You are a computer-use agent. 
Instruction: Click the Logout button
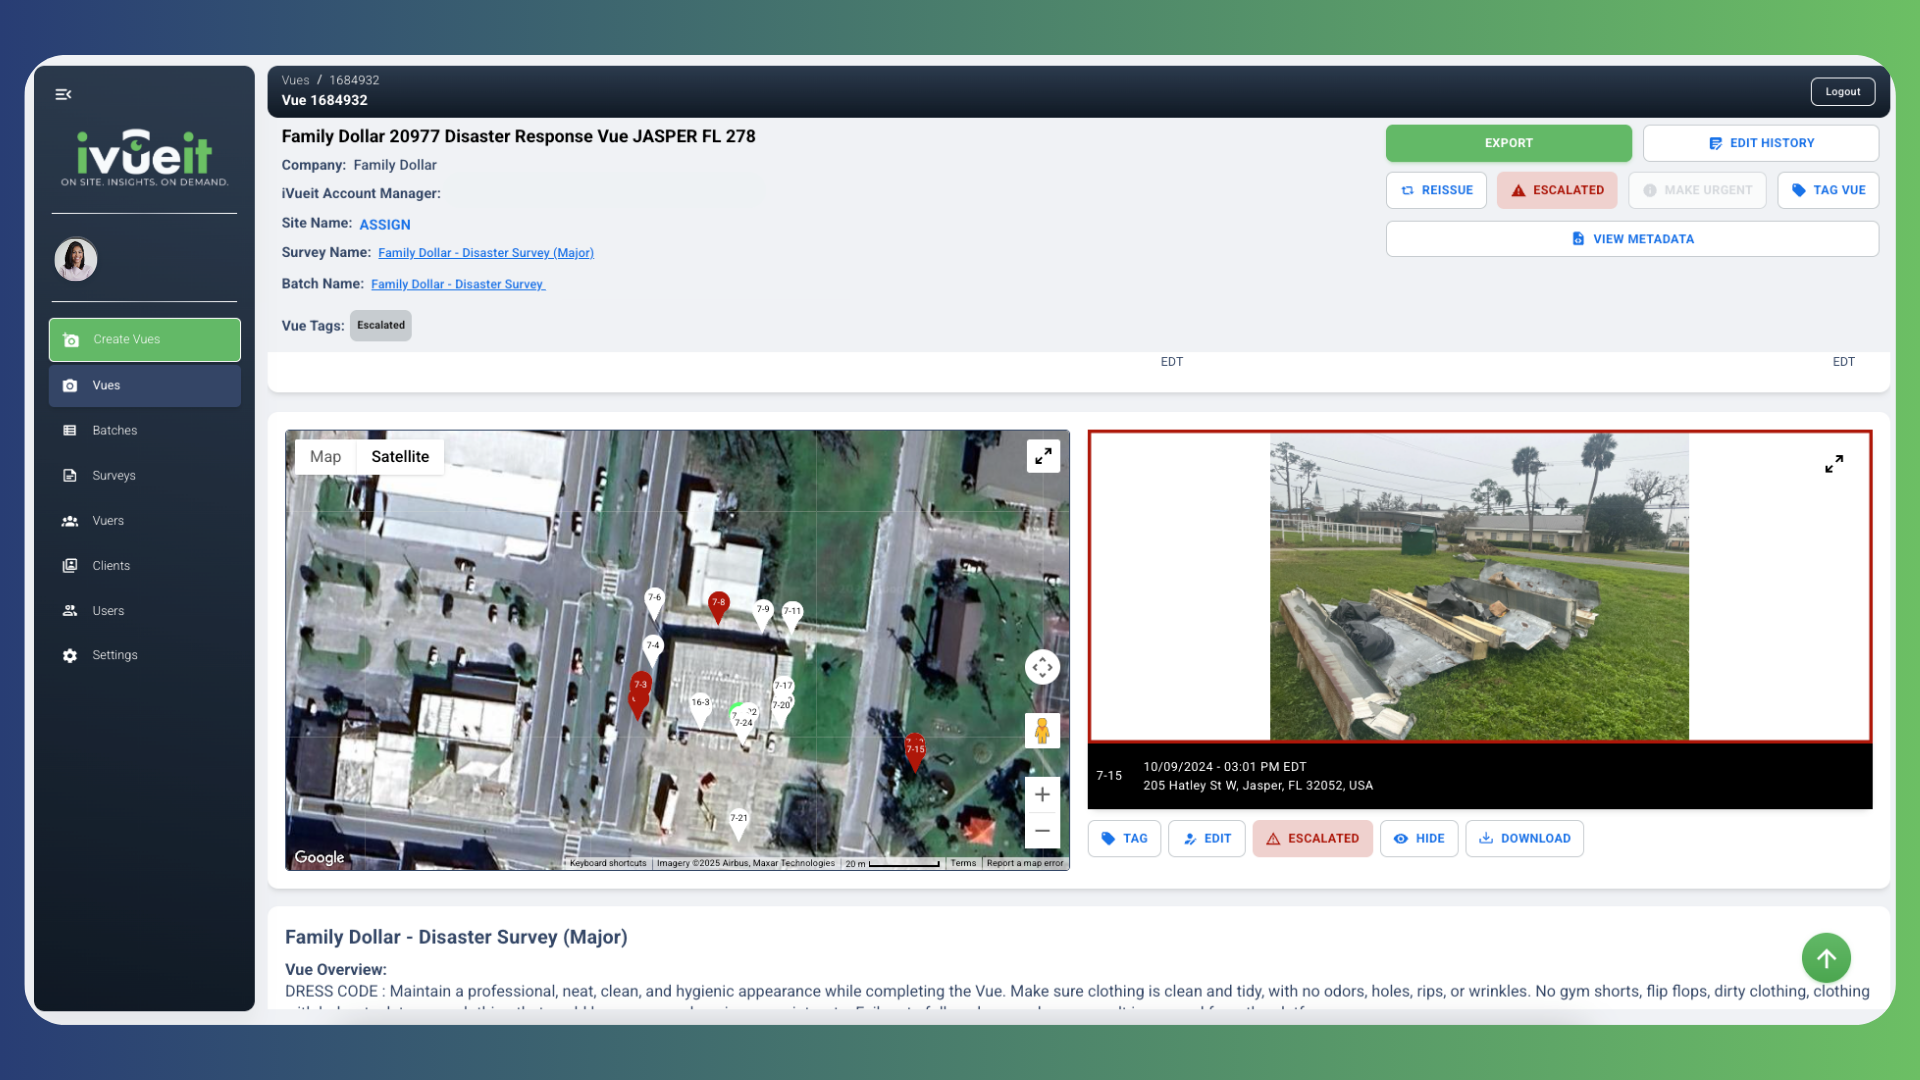1842,92
